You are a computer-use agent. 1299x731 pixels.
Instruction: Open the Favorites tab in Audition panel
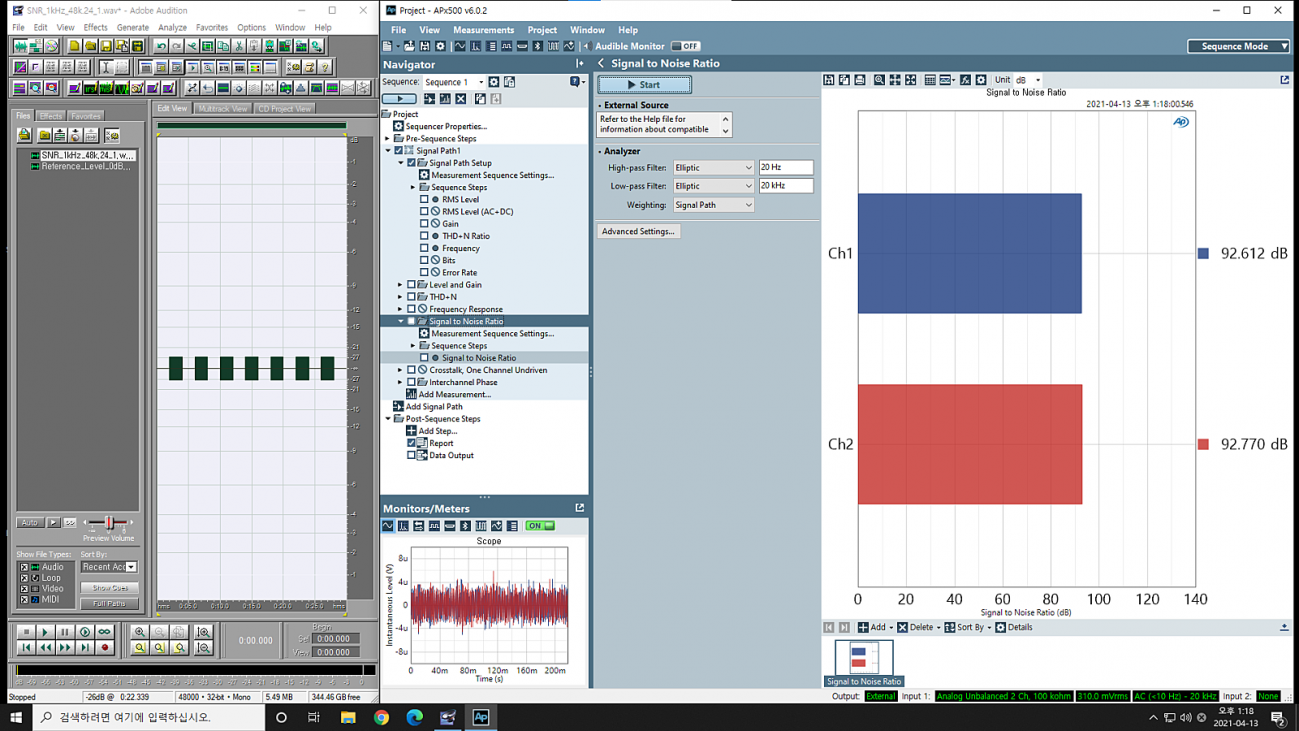pos(86,116)
